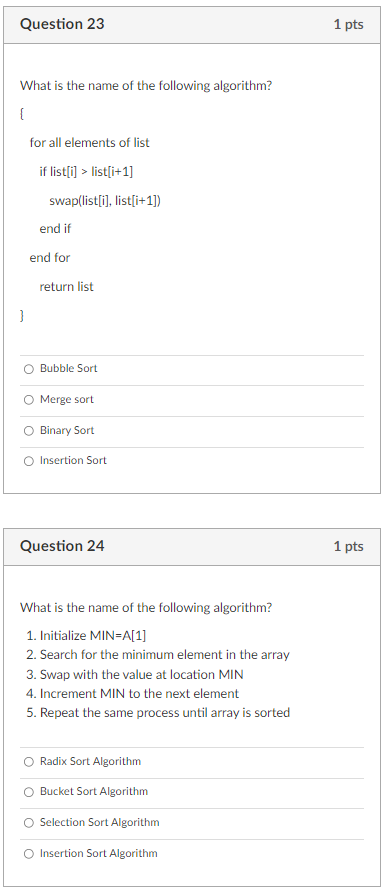Click the '1 pts' label on Question 24

tap(348, 547)
